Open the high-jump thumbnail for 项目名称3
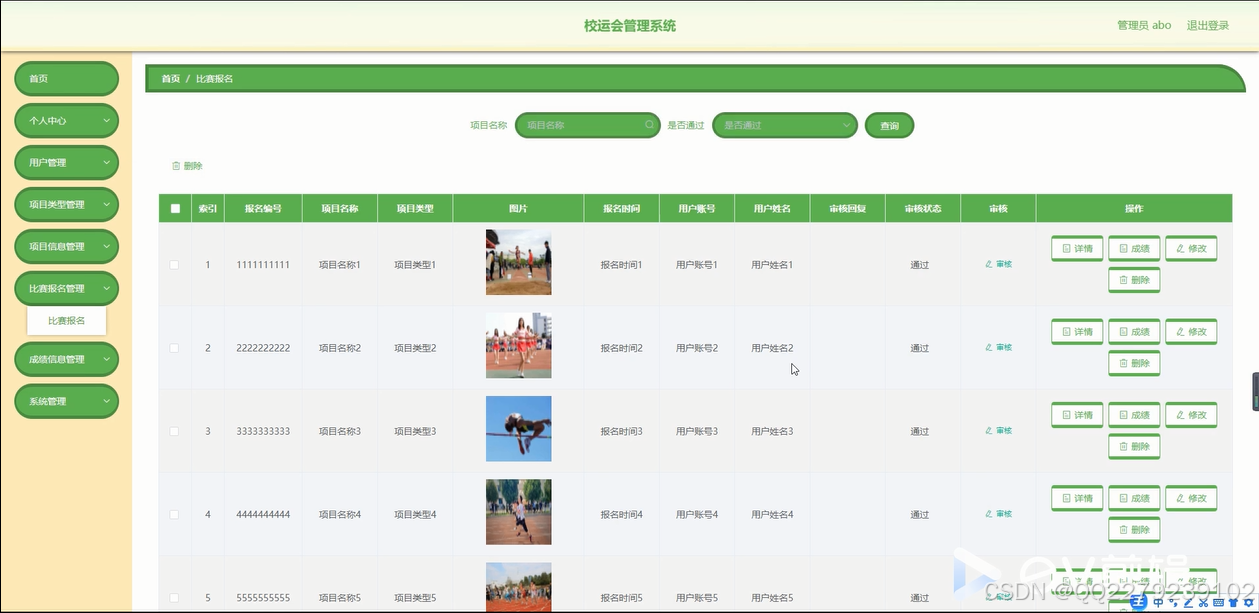 518,429
